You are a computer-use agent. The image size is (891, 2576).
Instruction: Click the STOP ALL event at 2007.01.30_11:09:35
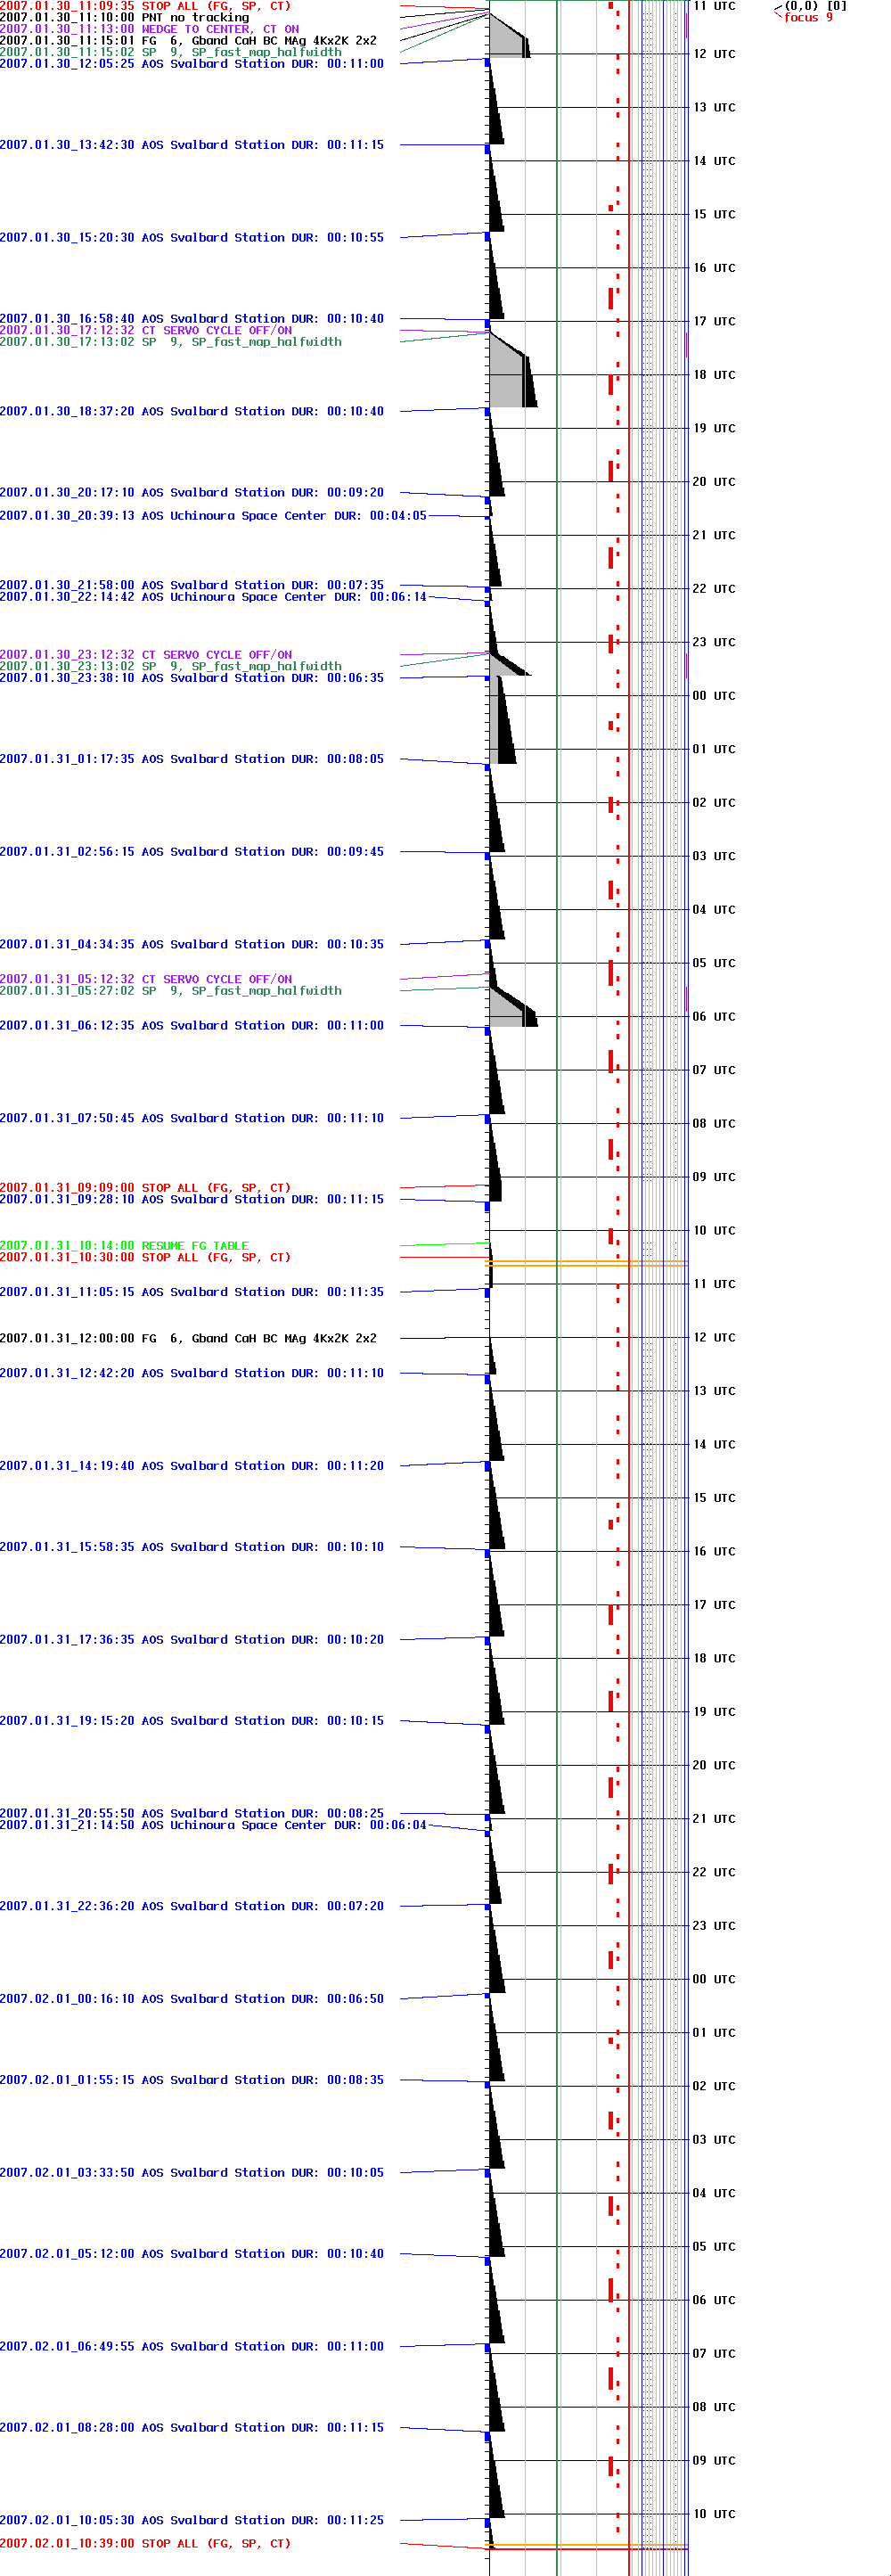[x=145, y=6]
